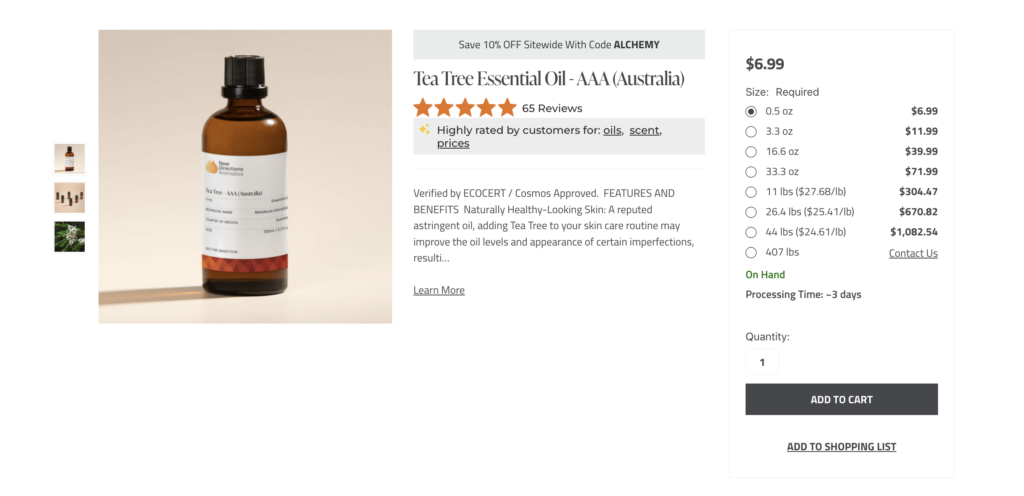
Task: Click Add to Shopping List
Action: coord(841,447)
